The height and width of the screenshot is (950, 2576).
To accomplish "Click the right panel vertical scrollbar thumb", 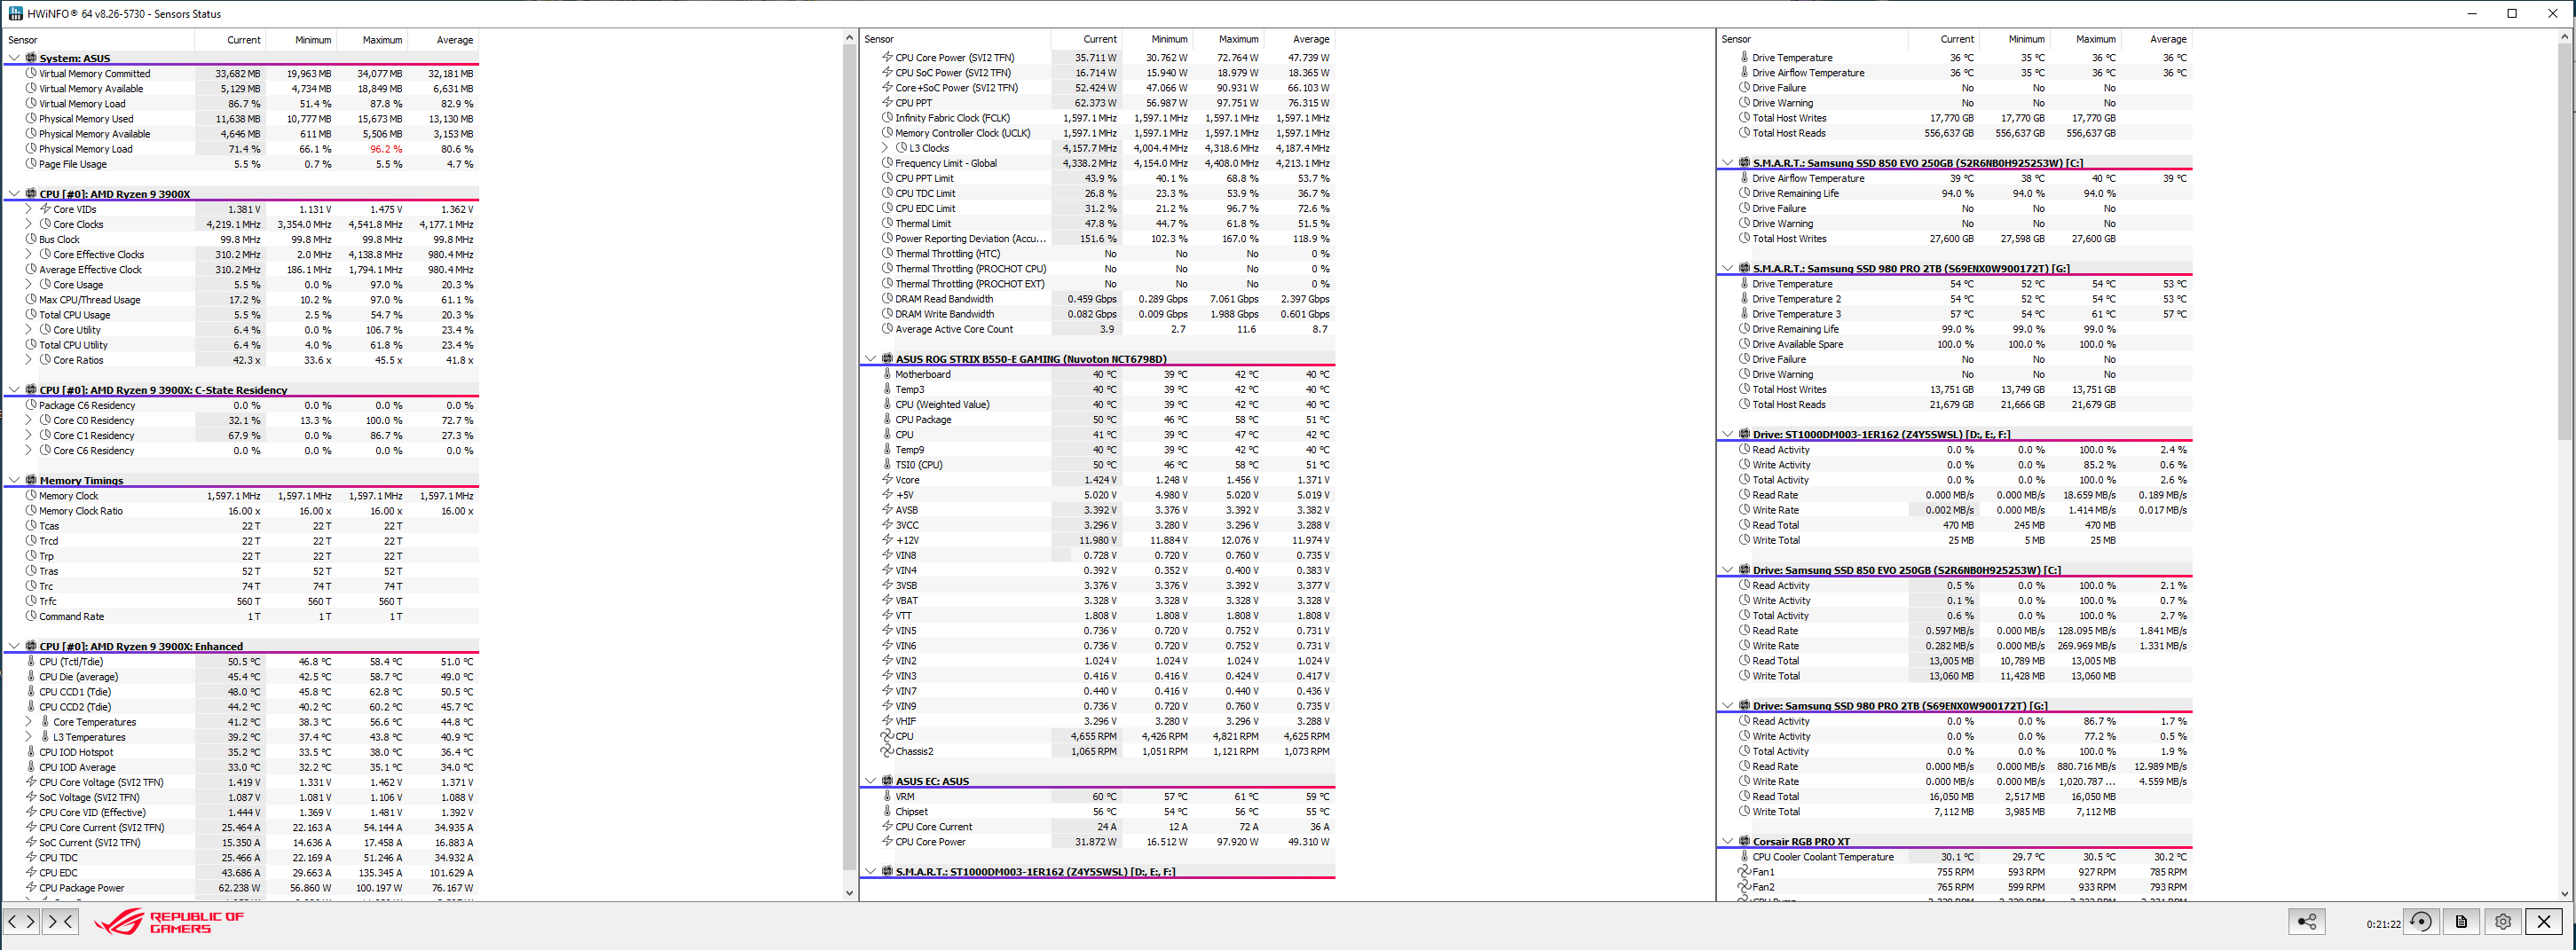I will click(2565, 240).
